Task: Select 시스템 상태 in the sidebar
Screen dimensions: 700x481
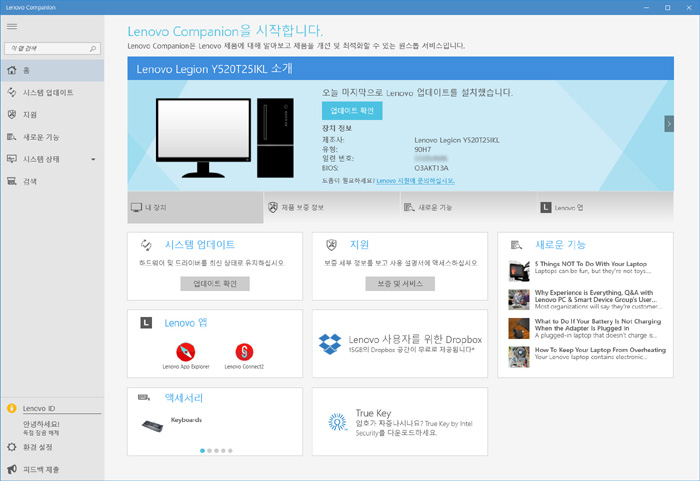Action: tap(41, 159)
